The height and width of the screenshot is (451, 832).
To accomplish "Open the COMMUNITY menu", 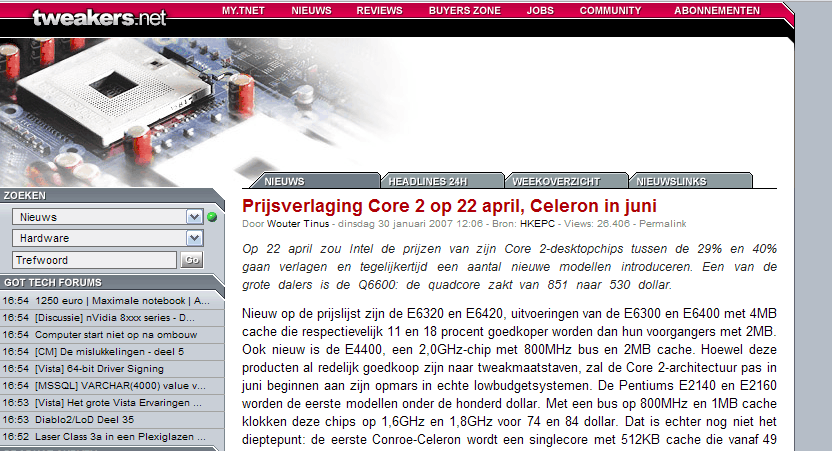I will 610,10.
